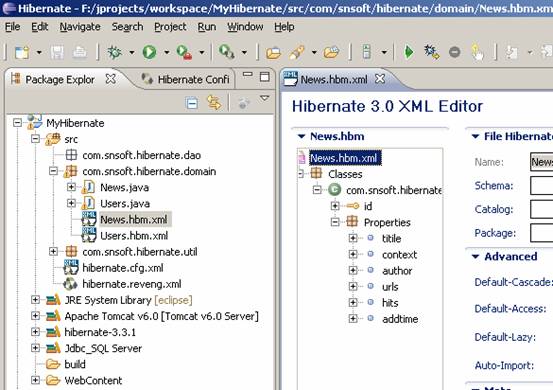
Task: Open the Navigate menu
Action: click(x=80, y=27)
